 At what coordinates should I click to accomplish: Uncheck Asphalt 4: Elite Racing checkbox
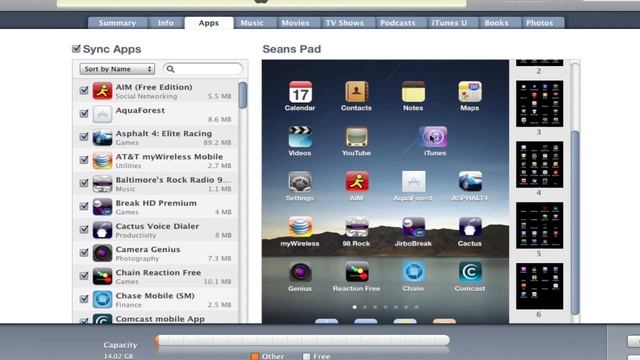click(84, 137)
